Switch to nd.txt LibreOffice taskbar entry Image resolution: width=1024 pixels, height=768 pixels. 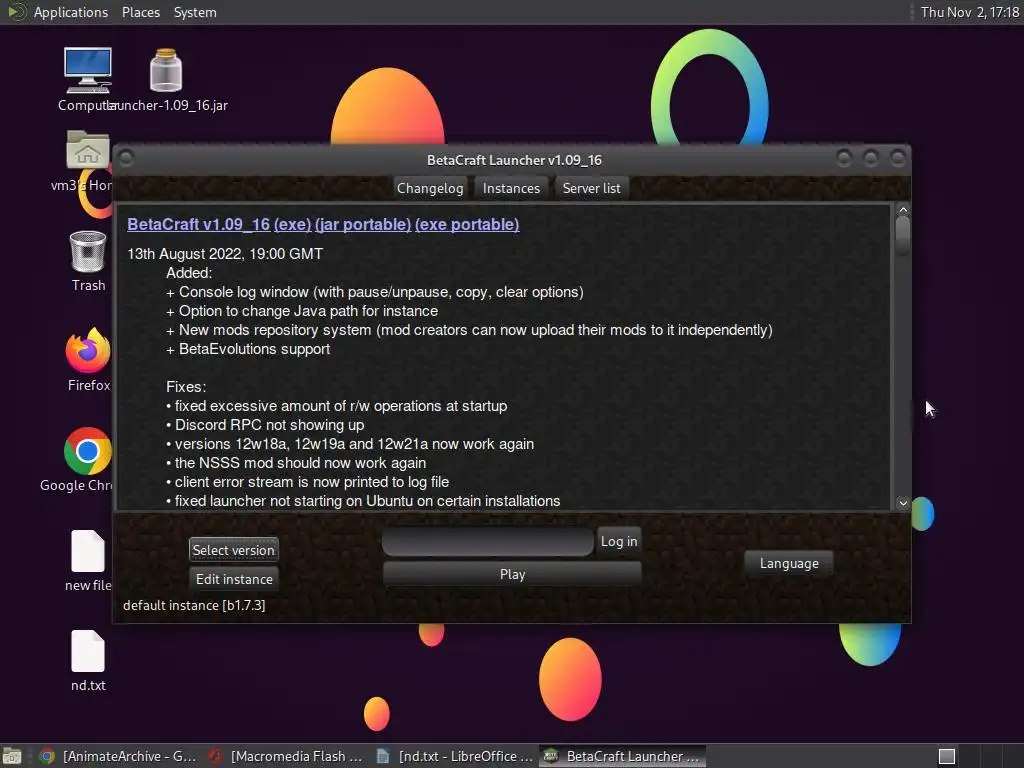point(455,756)
